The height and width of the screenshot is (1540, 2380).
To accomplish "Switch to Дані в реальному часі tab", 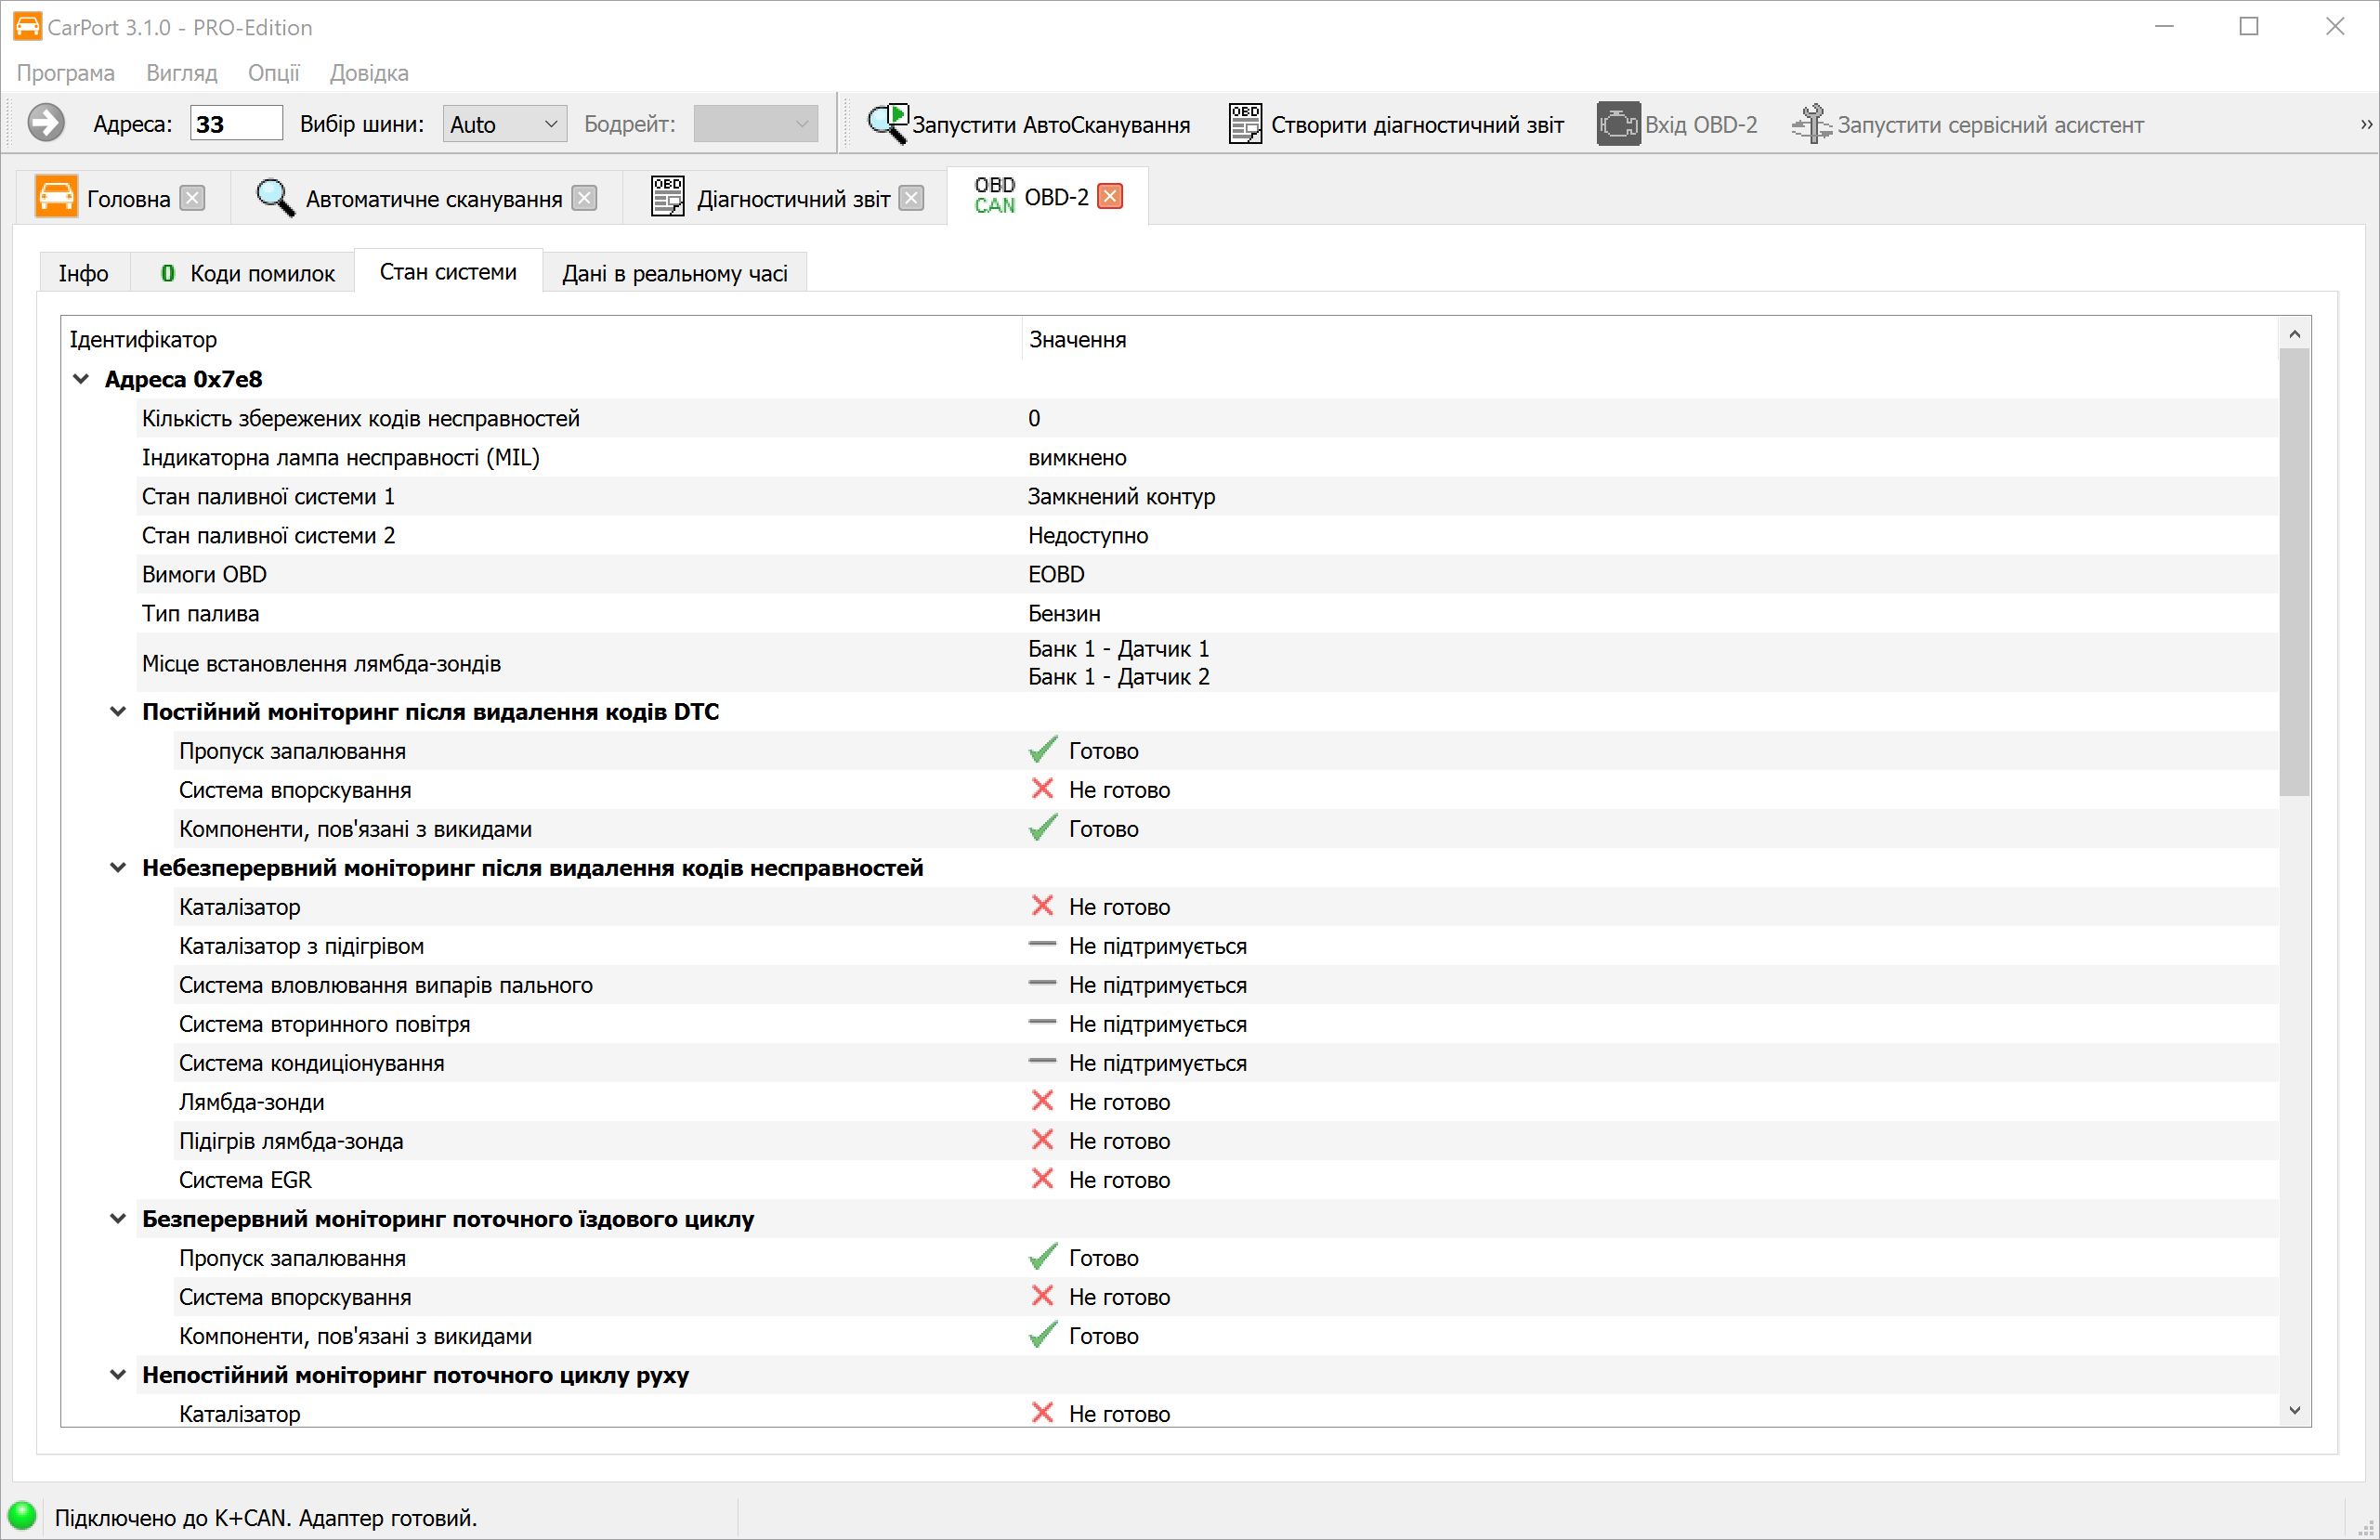I will [x=674, y=273].
